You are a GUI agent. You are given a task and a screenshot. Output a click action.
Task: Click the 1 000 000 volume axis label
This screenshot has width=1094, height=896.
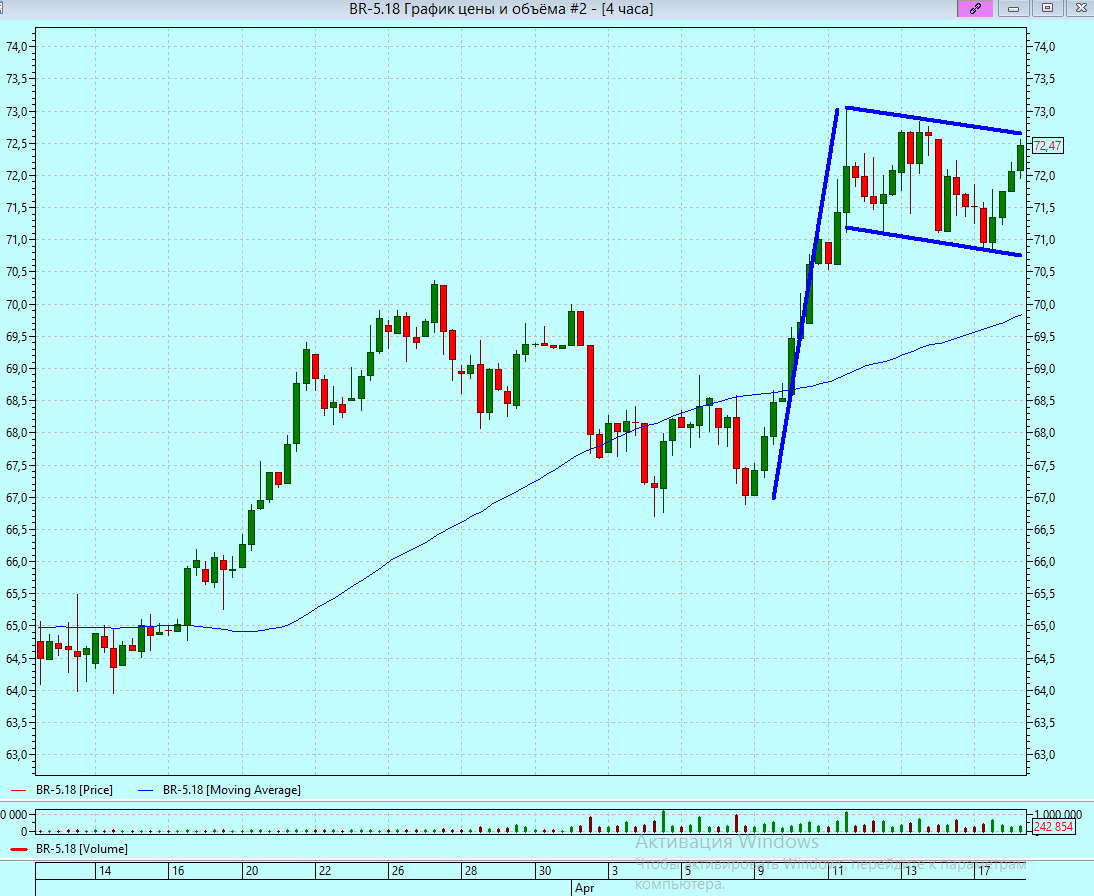(x=1058, y=814)
